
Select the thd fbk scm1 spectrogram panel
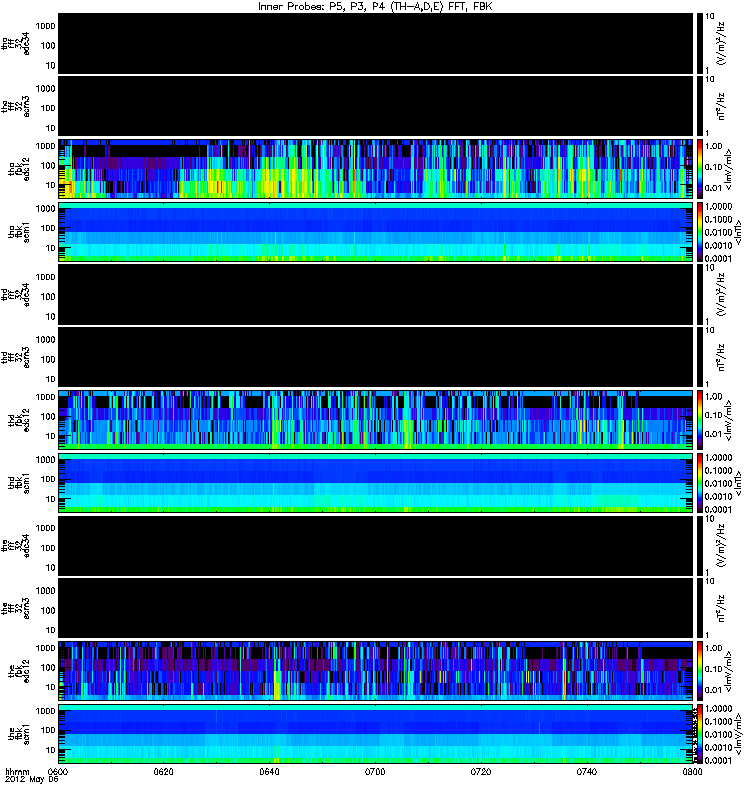(x=376, y=483)
